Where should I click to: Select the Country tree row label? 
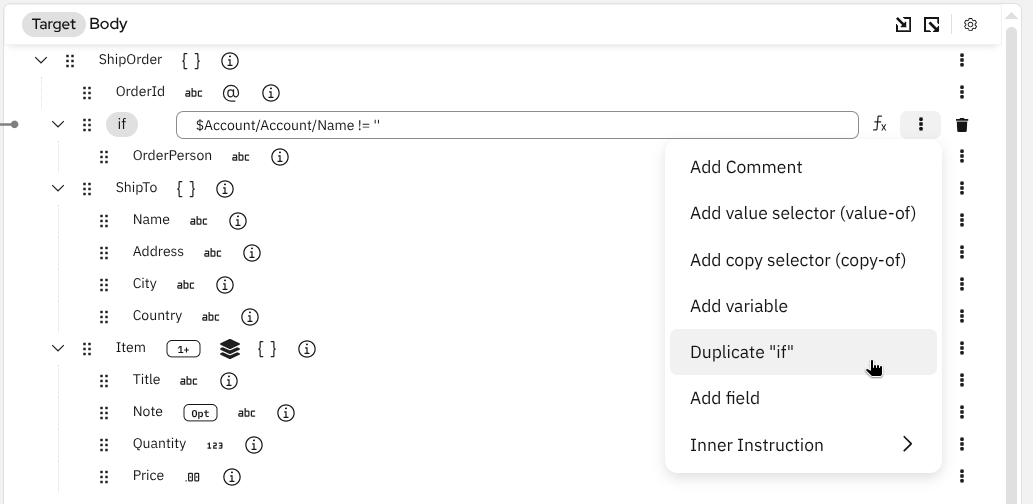(x=157, y=316)
